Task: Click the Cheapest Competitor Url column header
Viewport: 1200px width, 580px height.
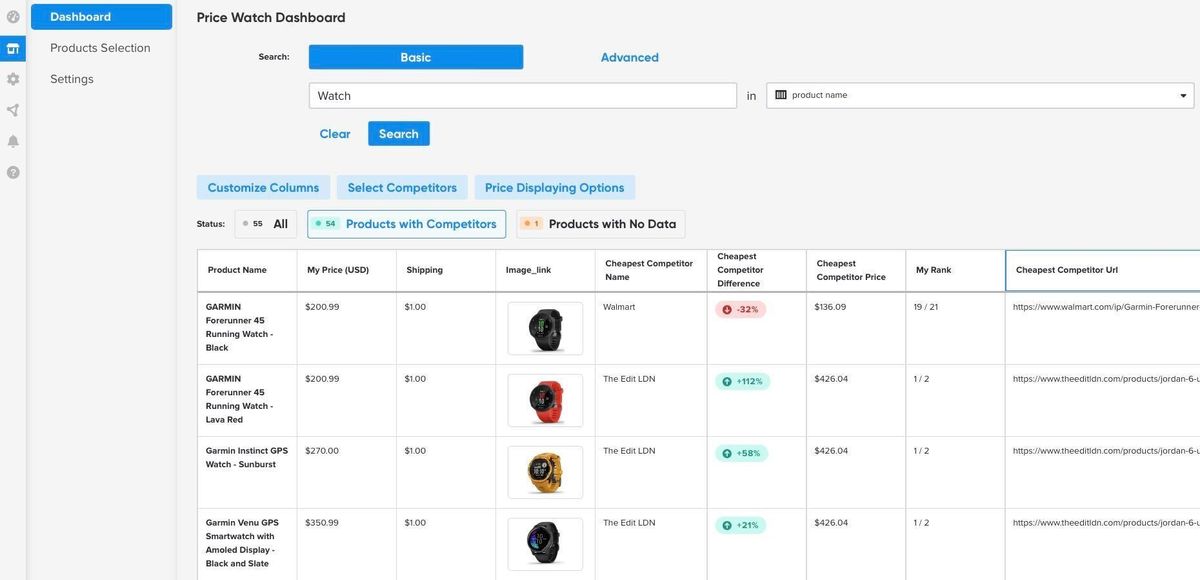Action: (1103, 270)
